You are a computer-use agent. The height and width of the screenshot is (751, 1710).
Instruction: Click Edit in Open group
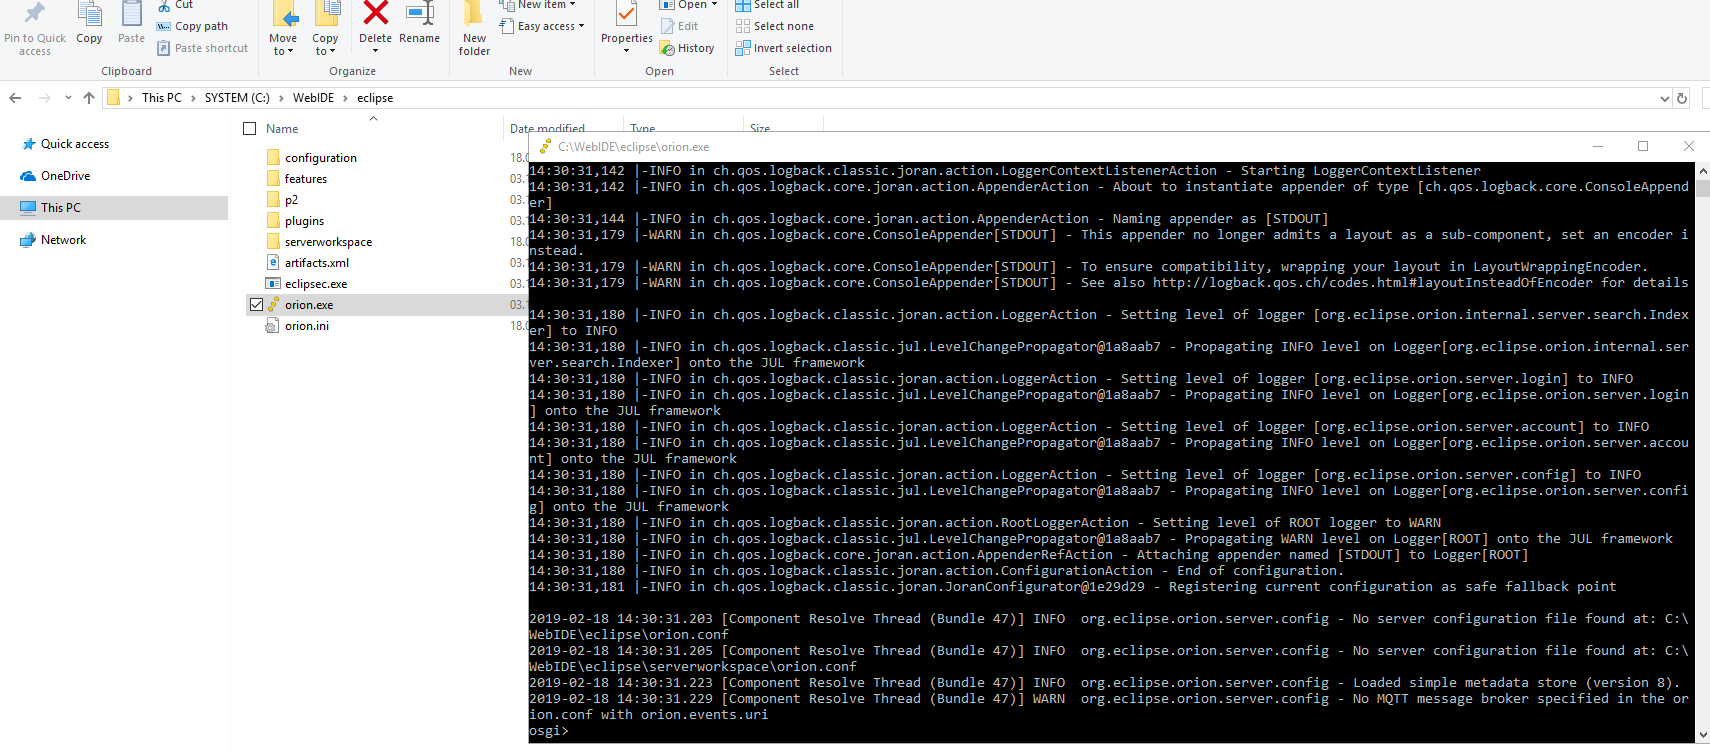(679, 26)
